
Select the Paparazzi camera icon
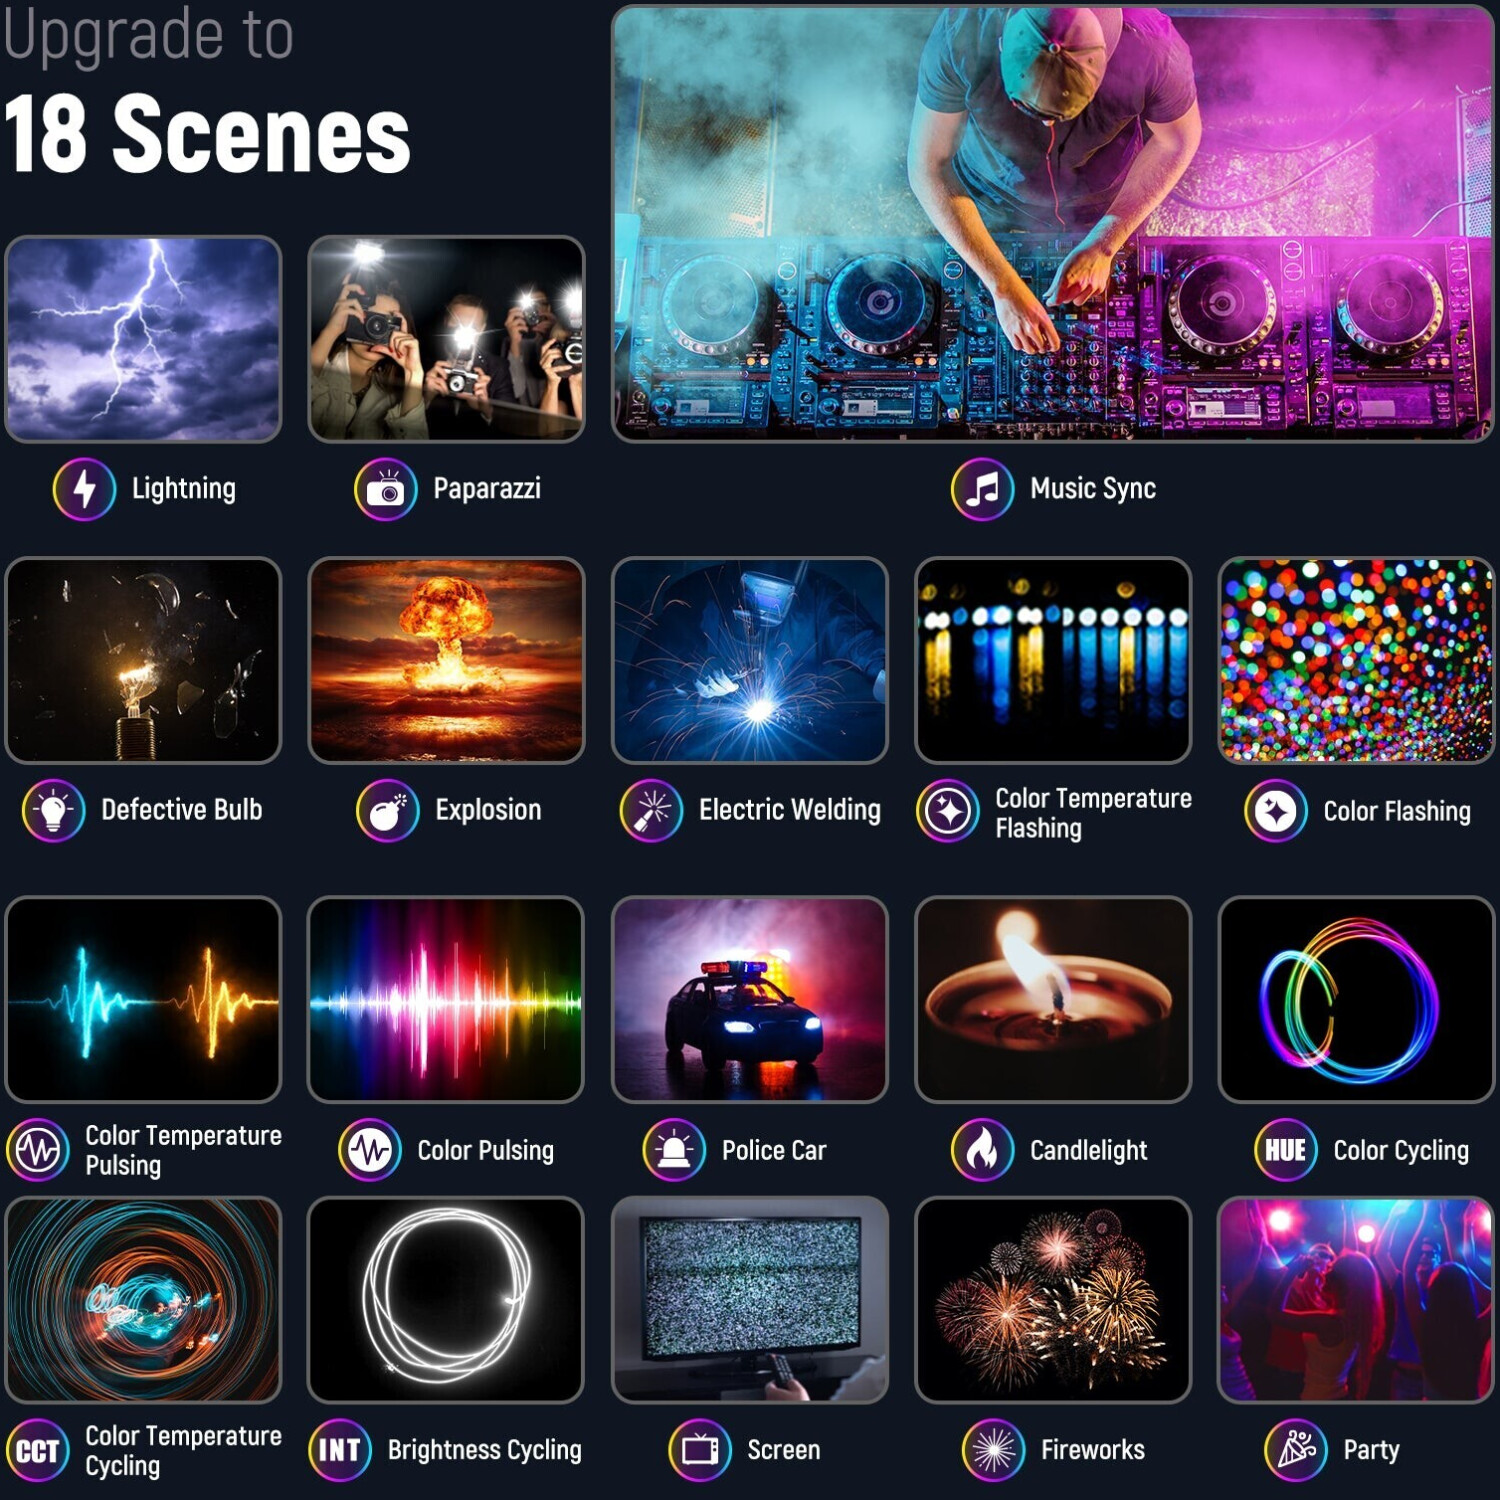(x=385, y=489)
